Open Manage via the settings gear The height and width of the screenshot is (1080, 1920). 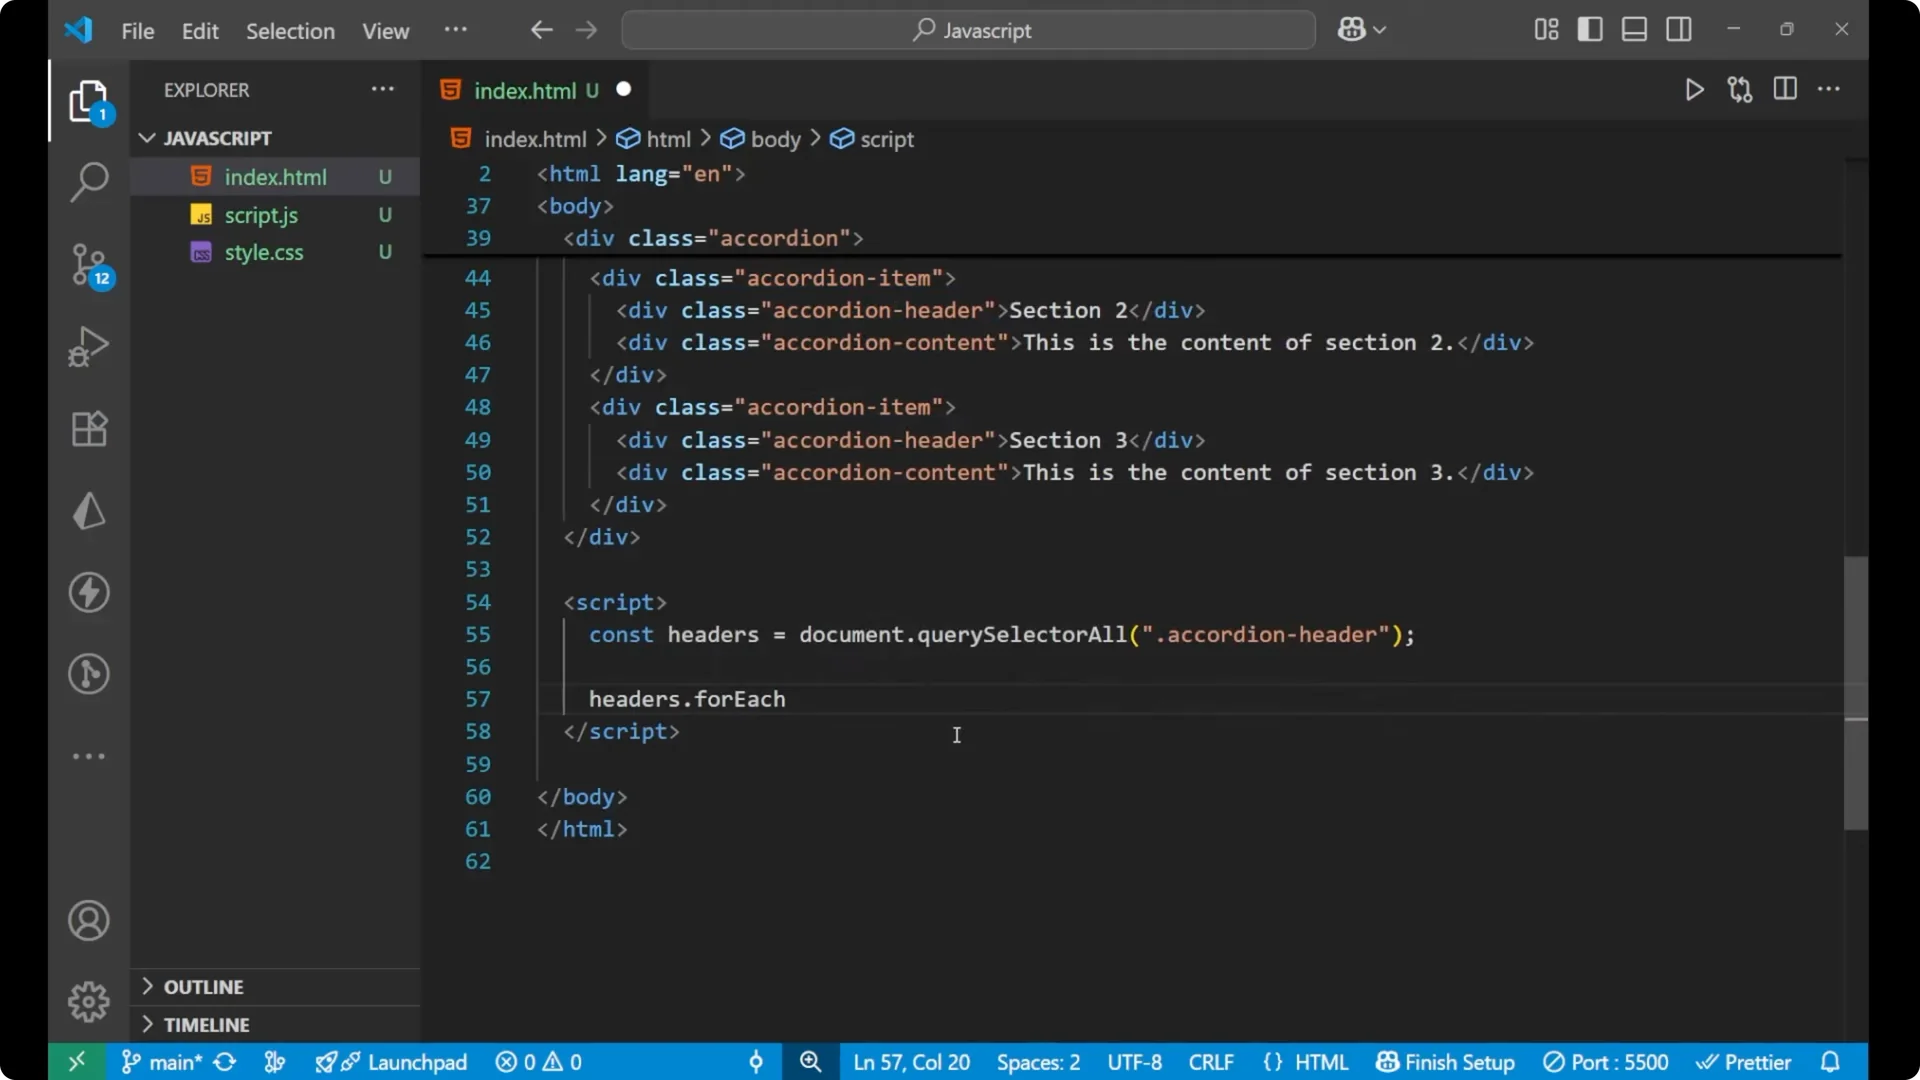[88, 1001]
